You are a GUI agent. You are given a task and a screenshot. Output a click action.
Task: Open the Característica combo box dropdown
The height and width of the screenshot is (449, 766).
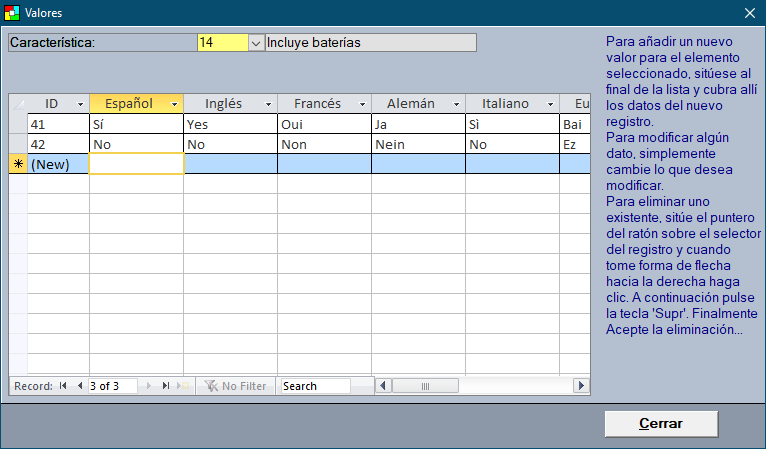255,43
